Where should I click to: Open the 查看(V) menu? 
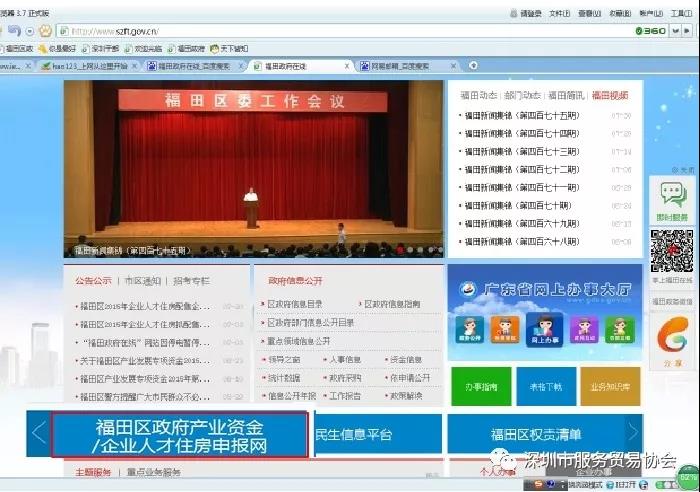point(590,14)
